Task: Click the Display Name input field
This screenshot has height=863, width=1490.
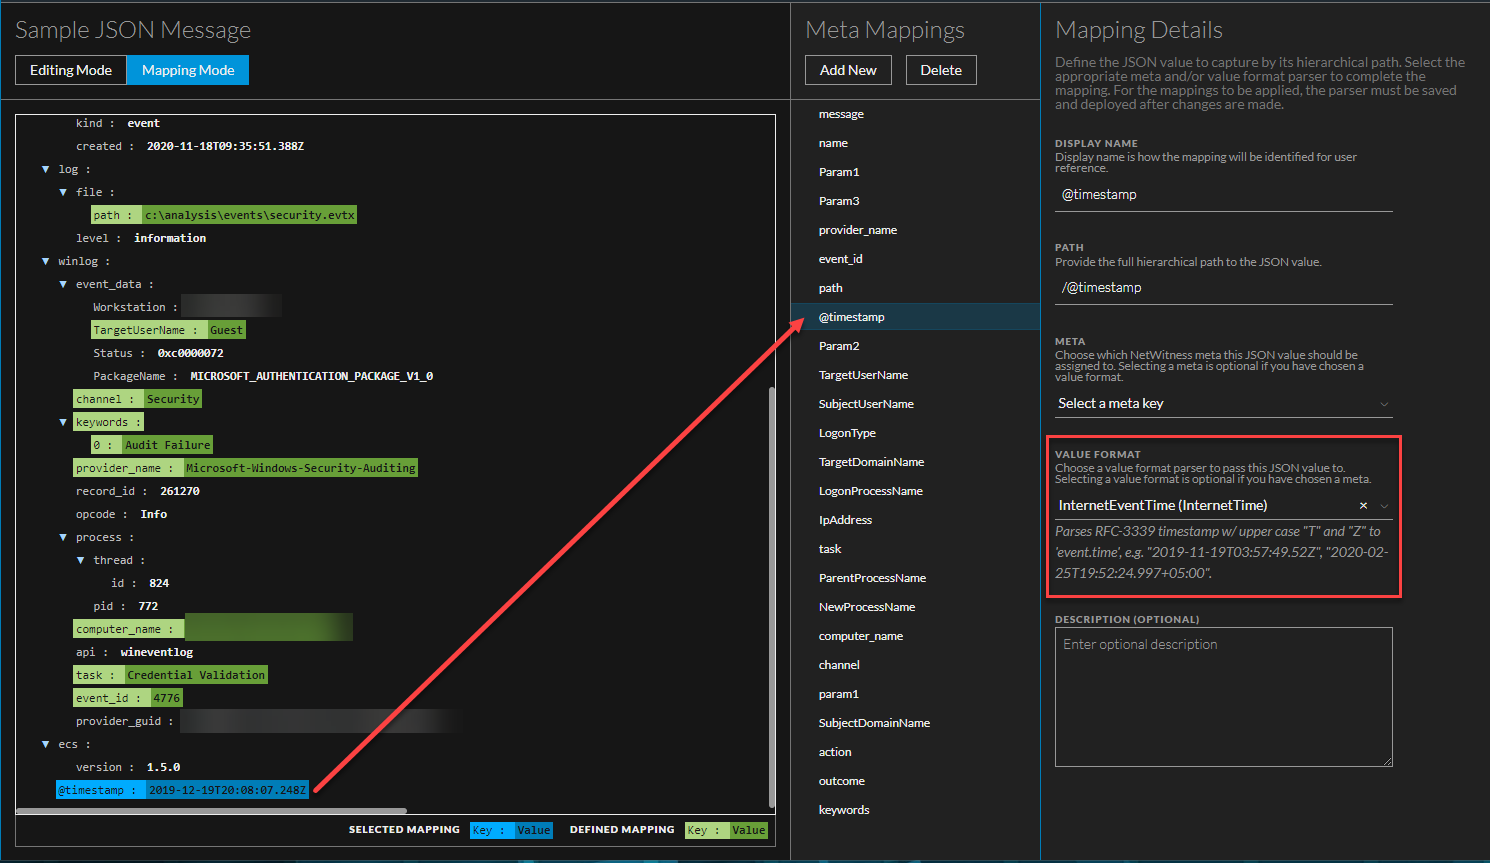Action: (1222, 195)
